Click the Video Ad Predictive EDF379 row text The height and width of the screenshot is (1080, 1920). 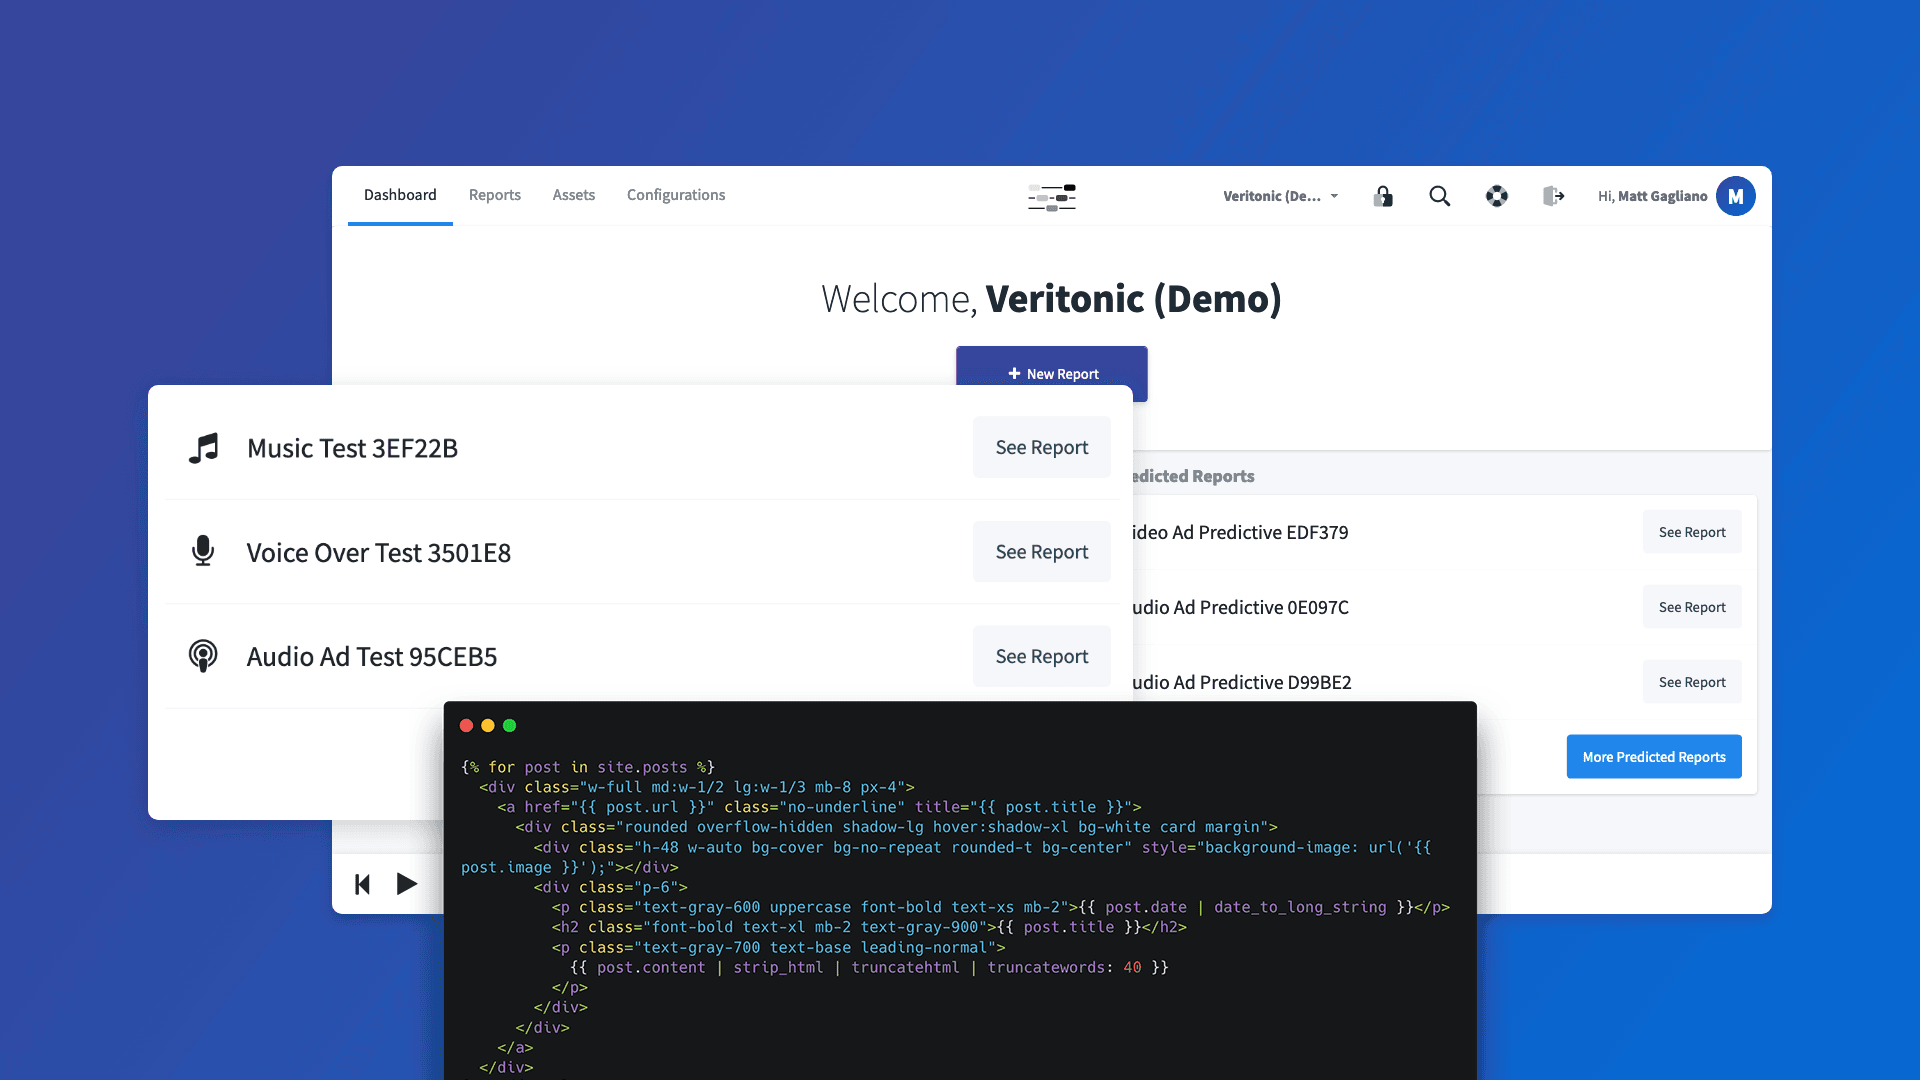[1241, 533]
